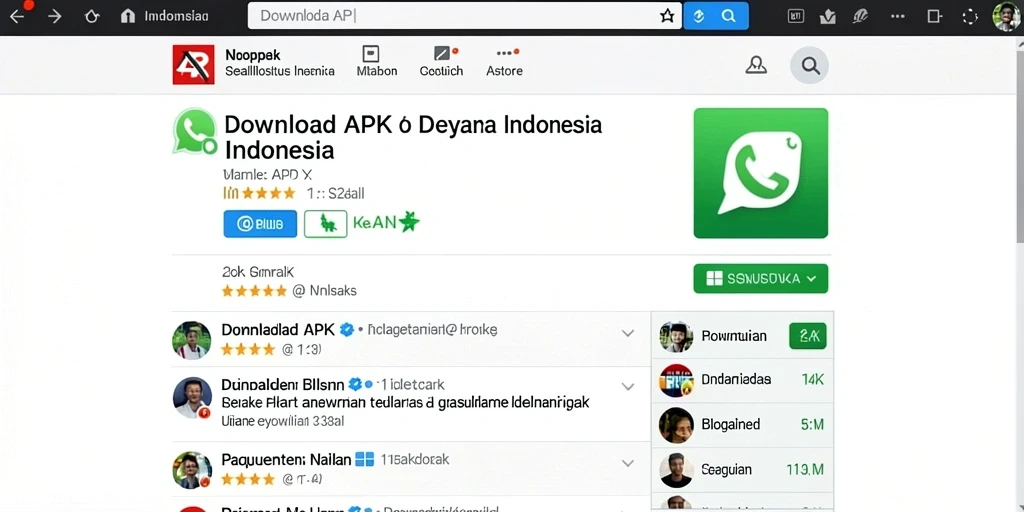Expand the Dunpaldeni Bllsnn row chevron
The height and width of the screenshot is (512, 1024).
click(x=628, y=387)
